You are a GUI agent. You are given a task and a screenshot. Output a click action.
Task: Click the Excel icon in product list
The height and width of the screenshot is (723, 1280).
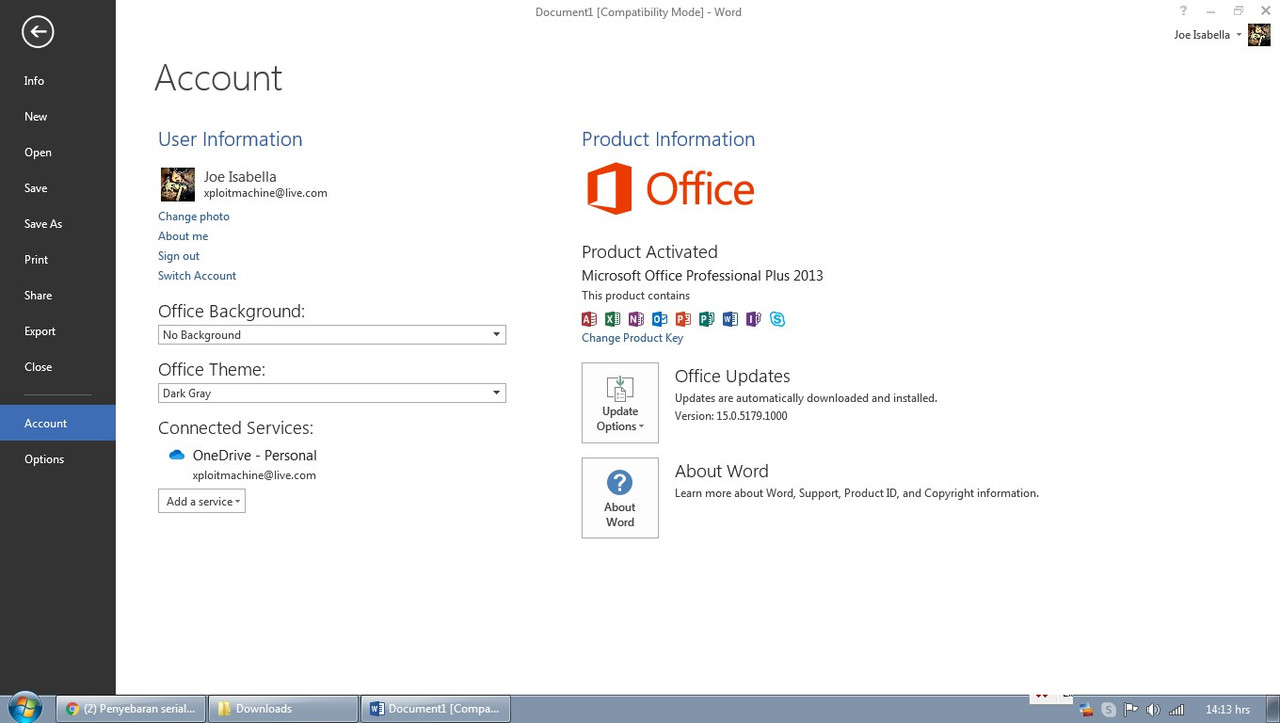613,319
